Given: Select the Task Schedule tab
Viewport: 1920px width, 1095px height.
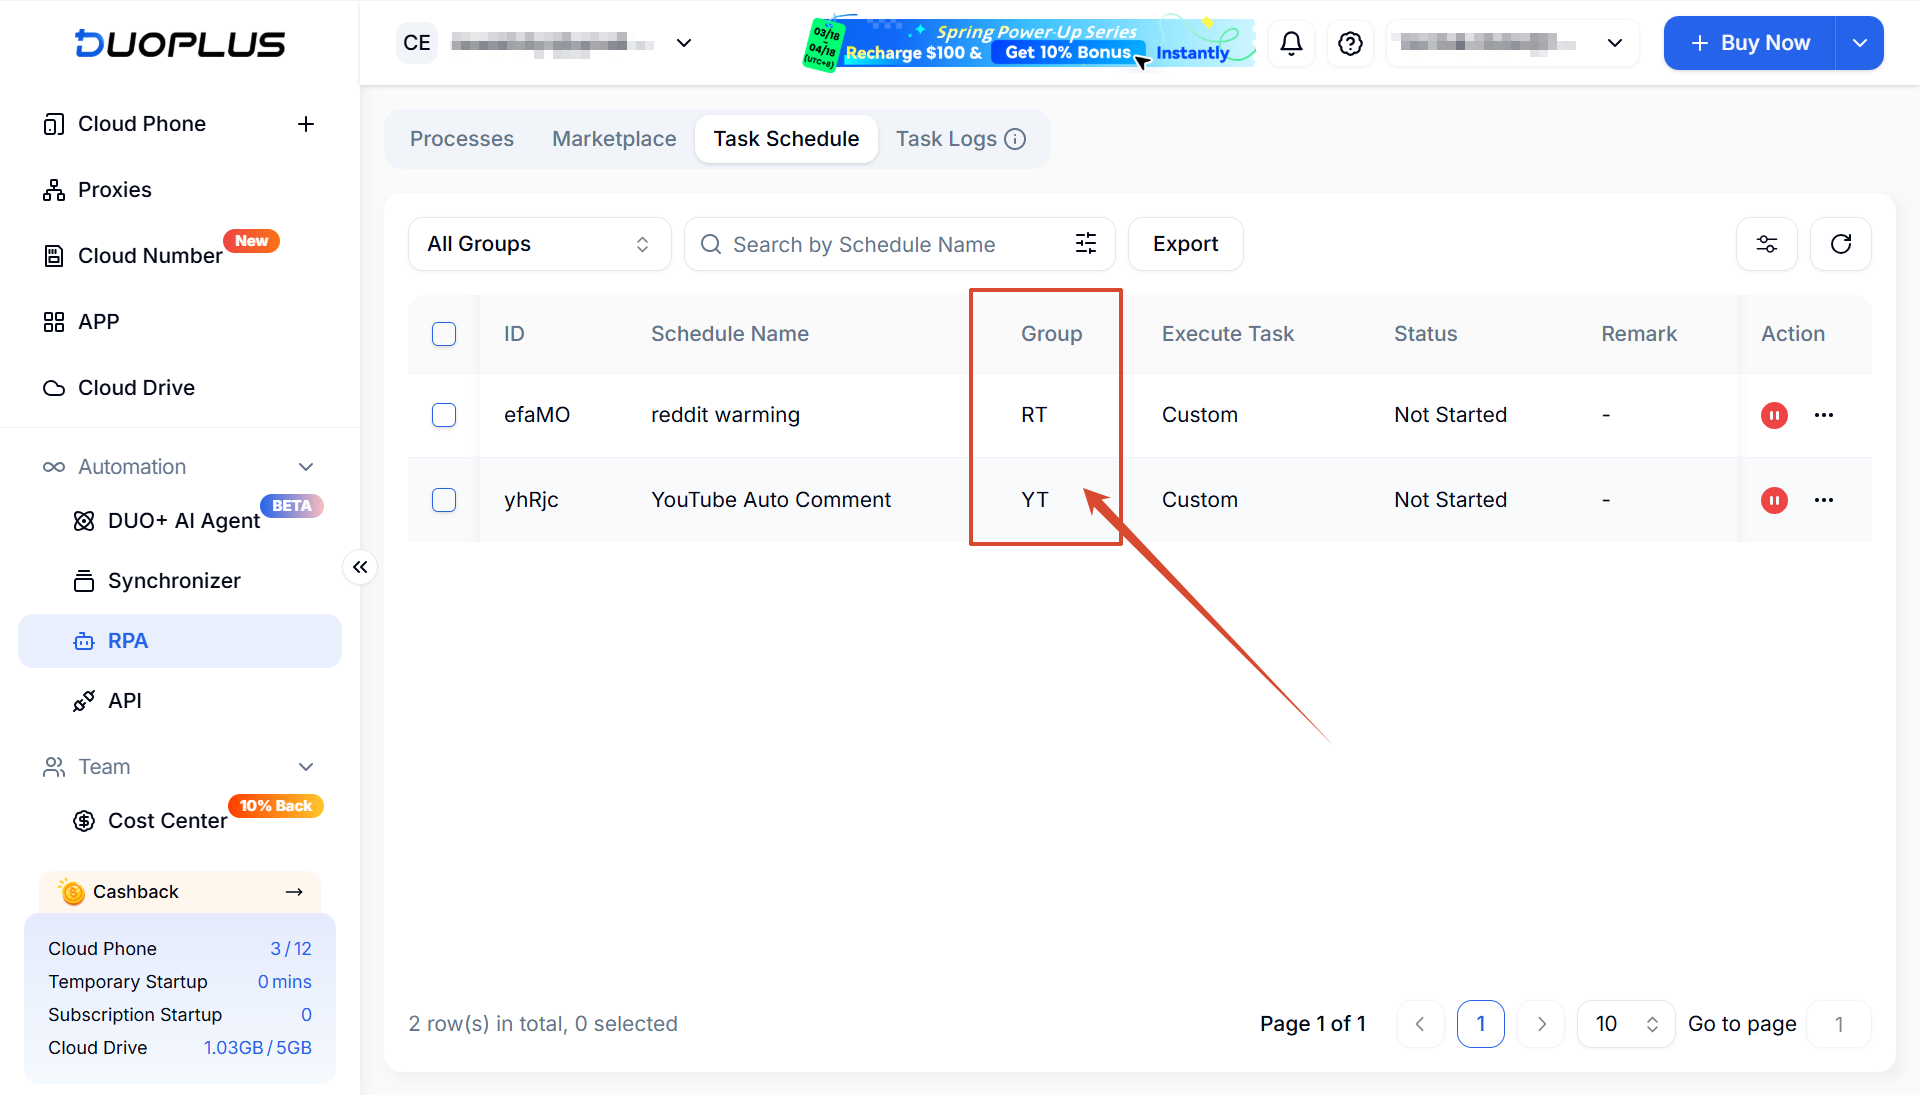Looking at the screenshot, I should pyautogui.click(x=786, y=139).
